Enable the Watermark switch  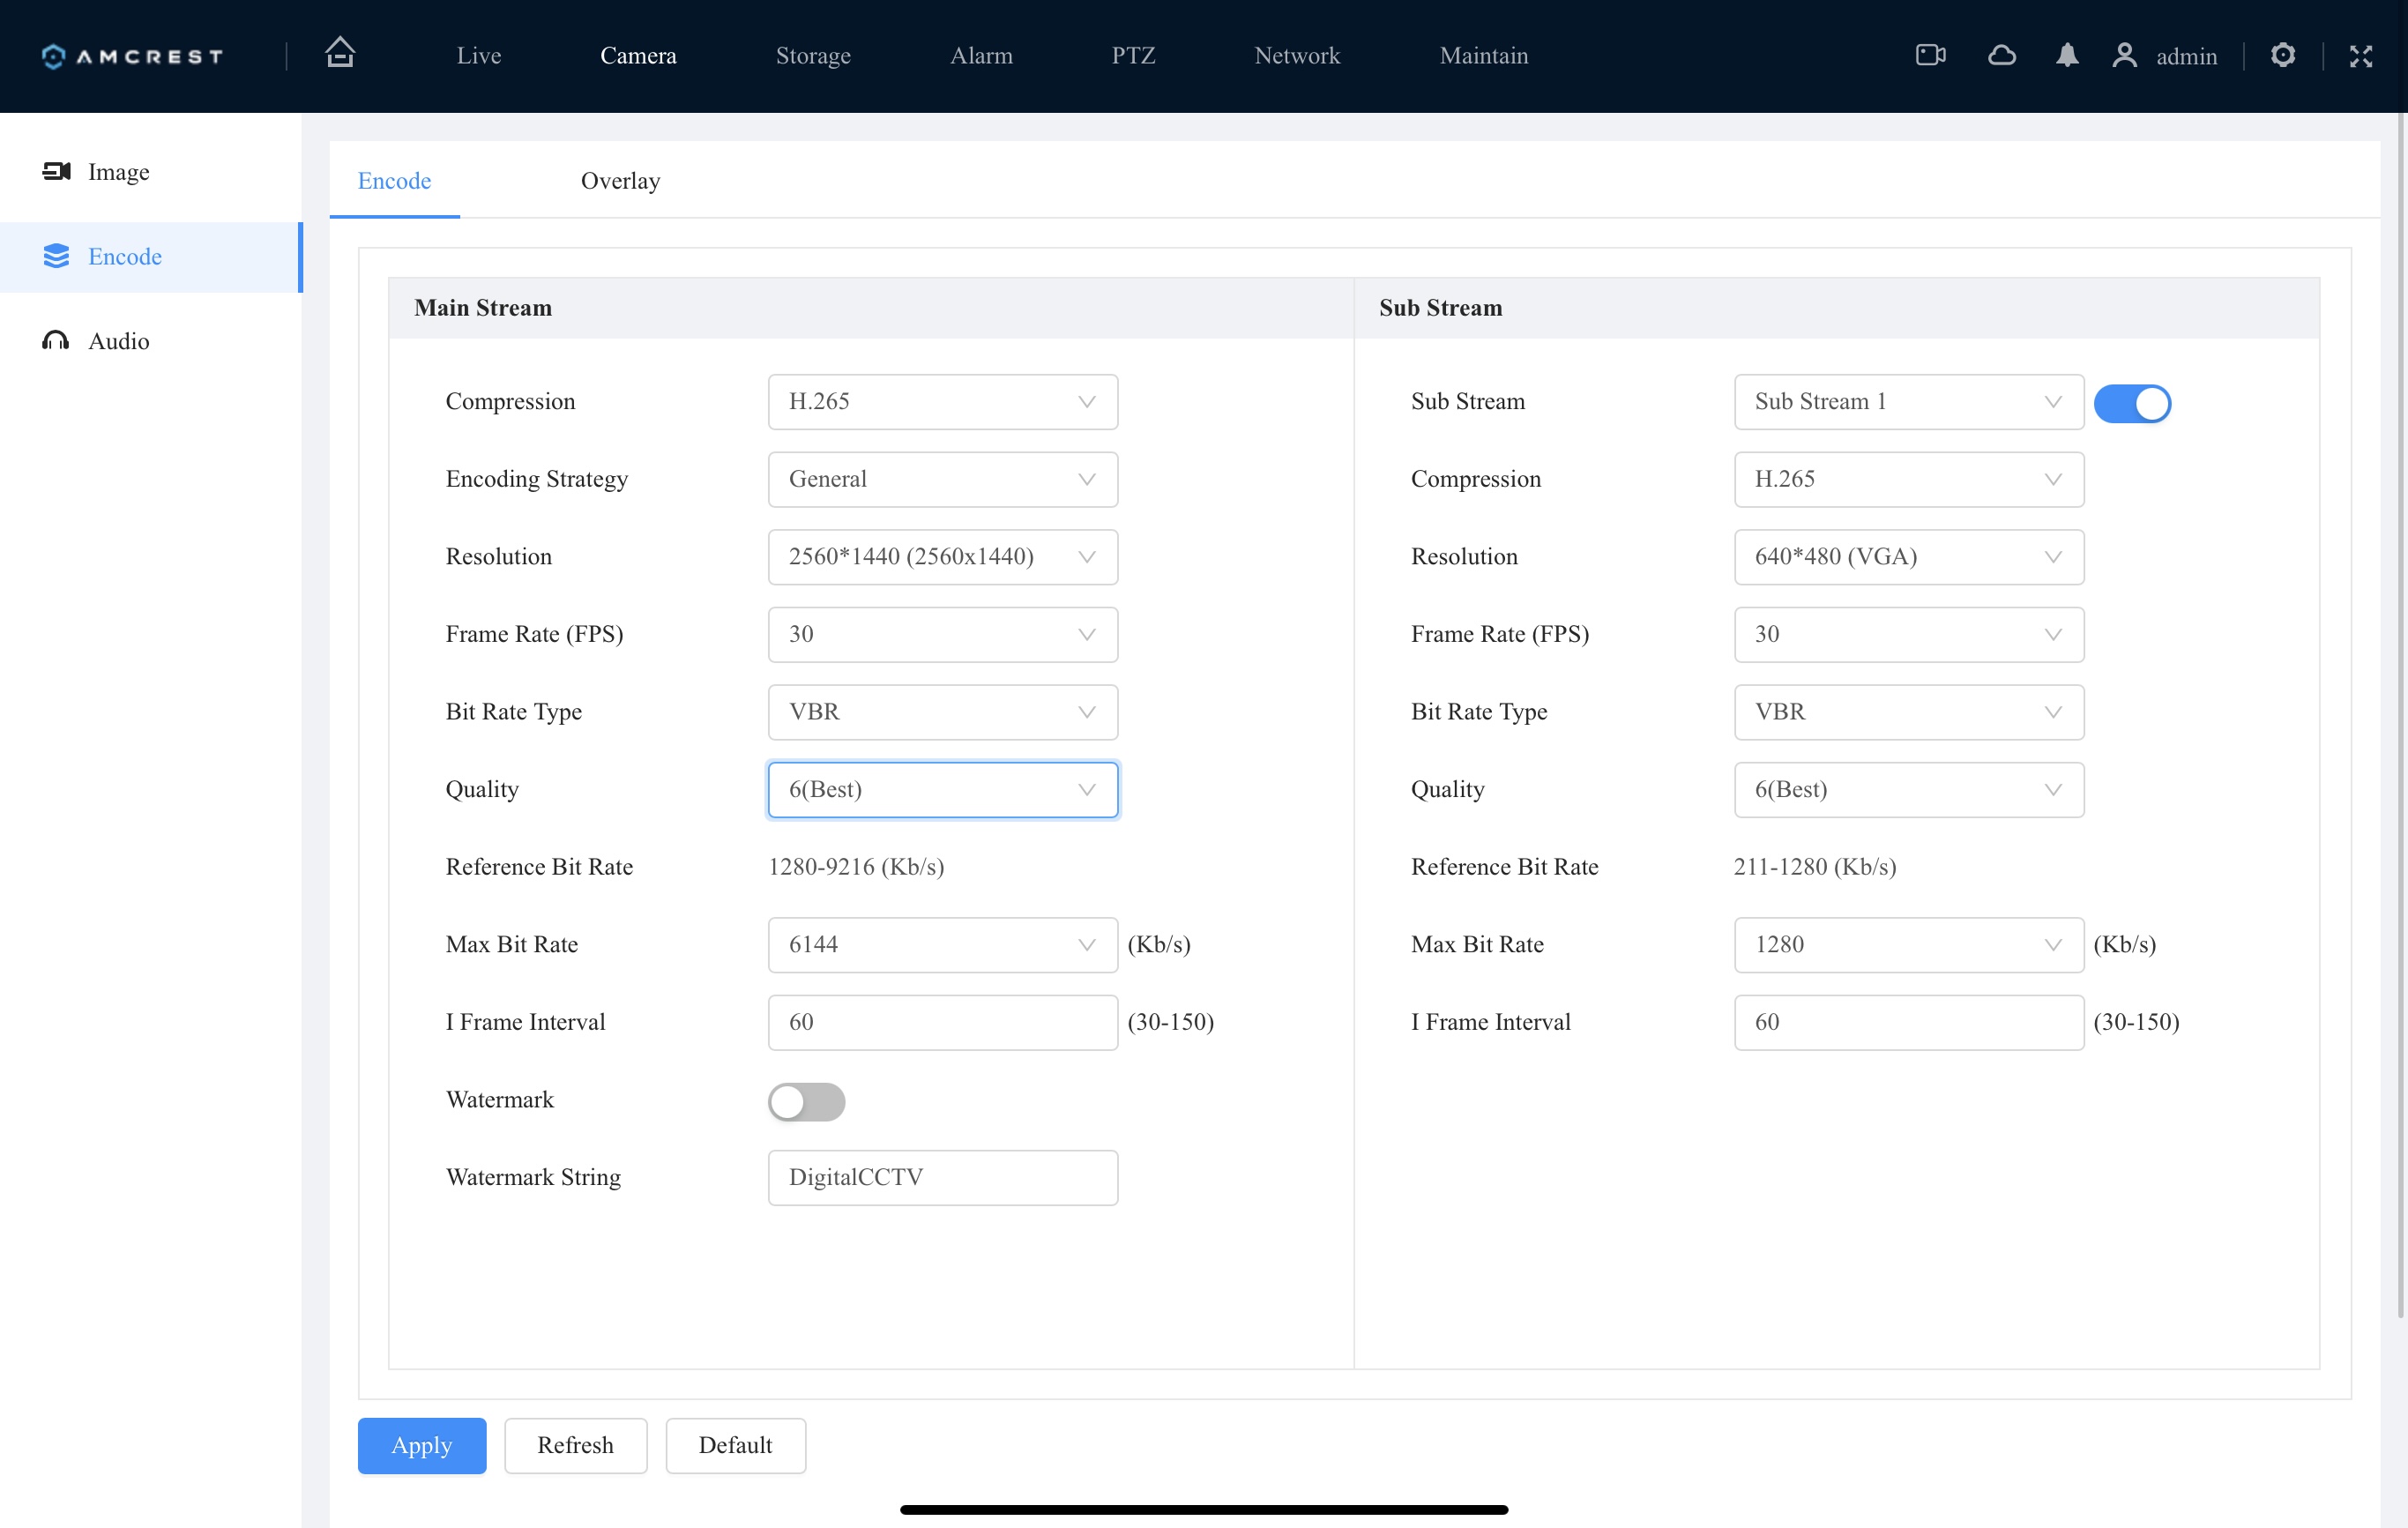pos(806,1101)
